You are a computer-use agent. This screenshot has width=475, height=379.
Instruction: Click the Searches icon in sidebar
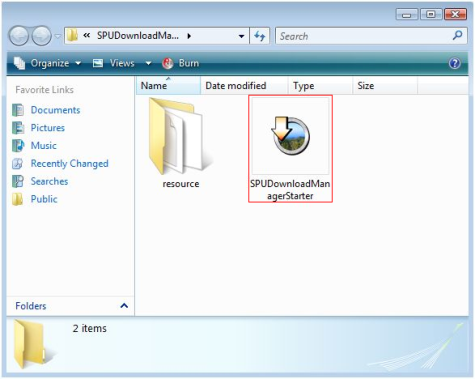click(18, 181)
